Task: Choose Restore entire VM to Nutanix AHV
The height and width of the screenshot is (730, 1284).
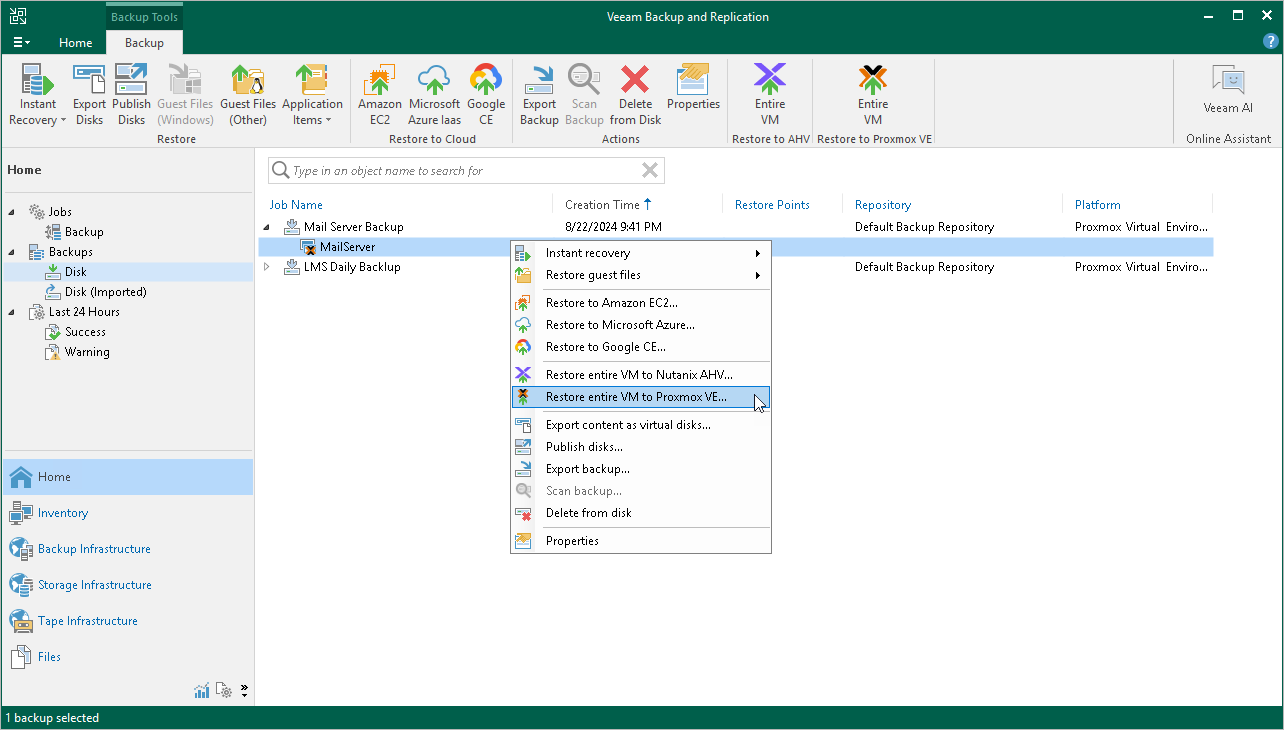Action: tap(641, 375)
